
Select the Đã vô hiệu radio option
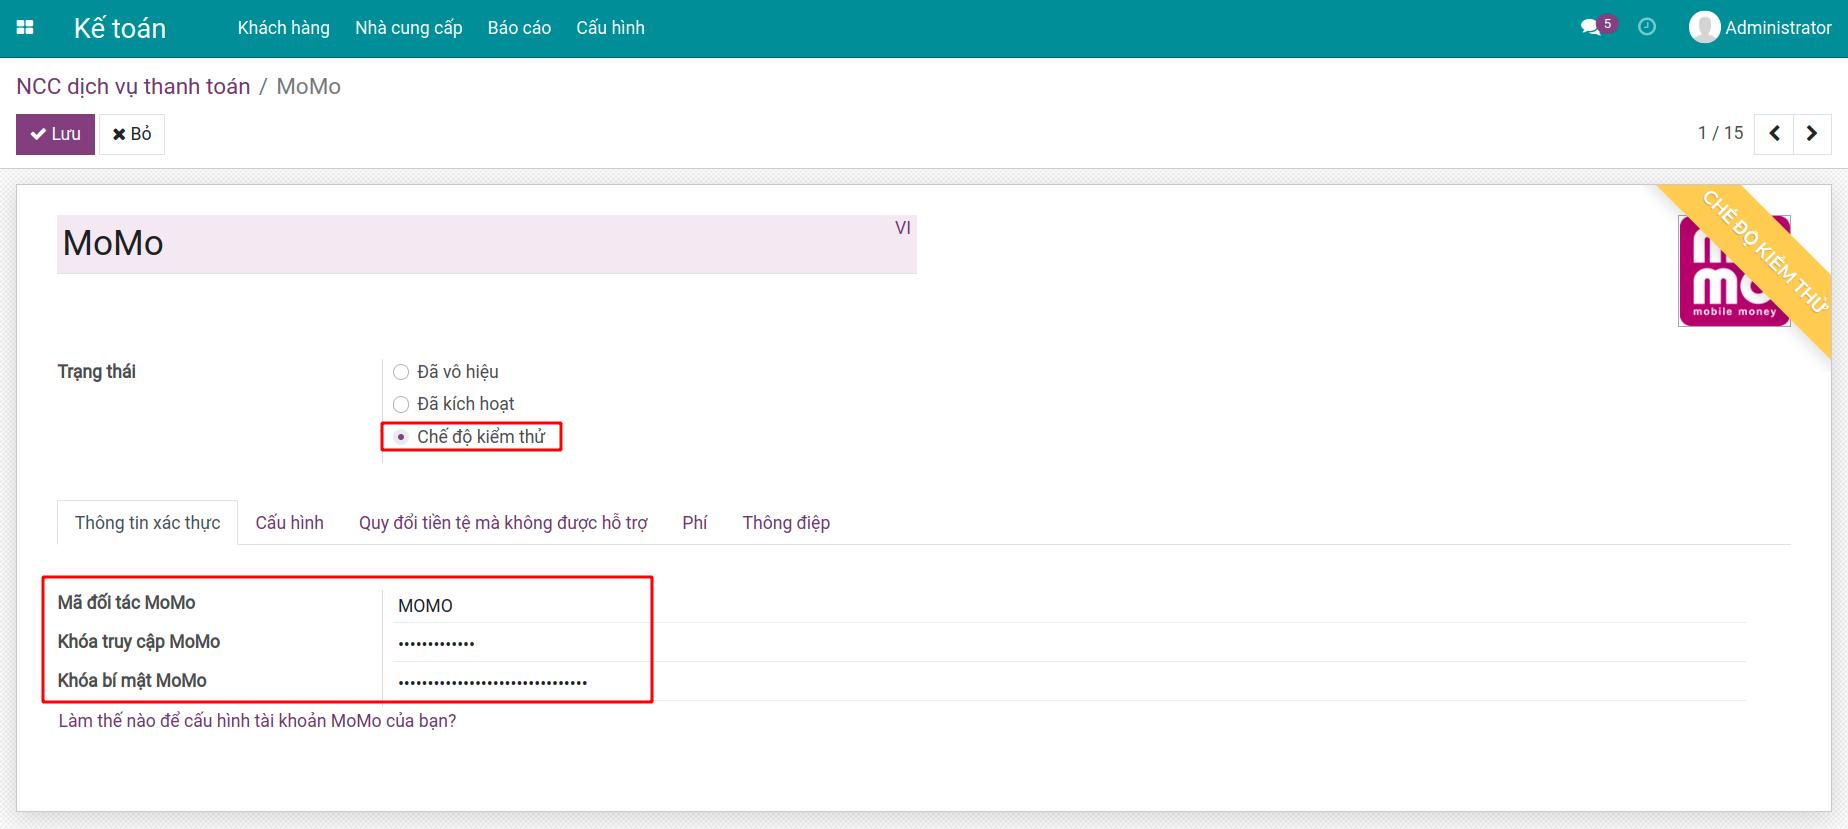(x=401, y=372)
